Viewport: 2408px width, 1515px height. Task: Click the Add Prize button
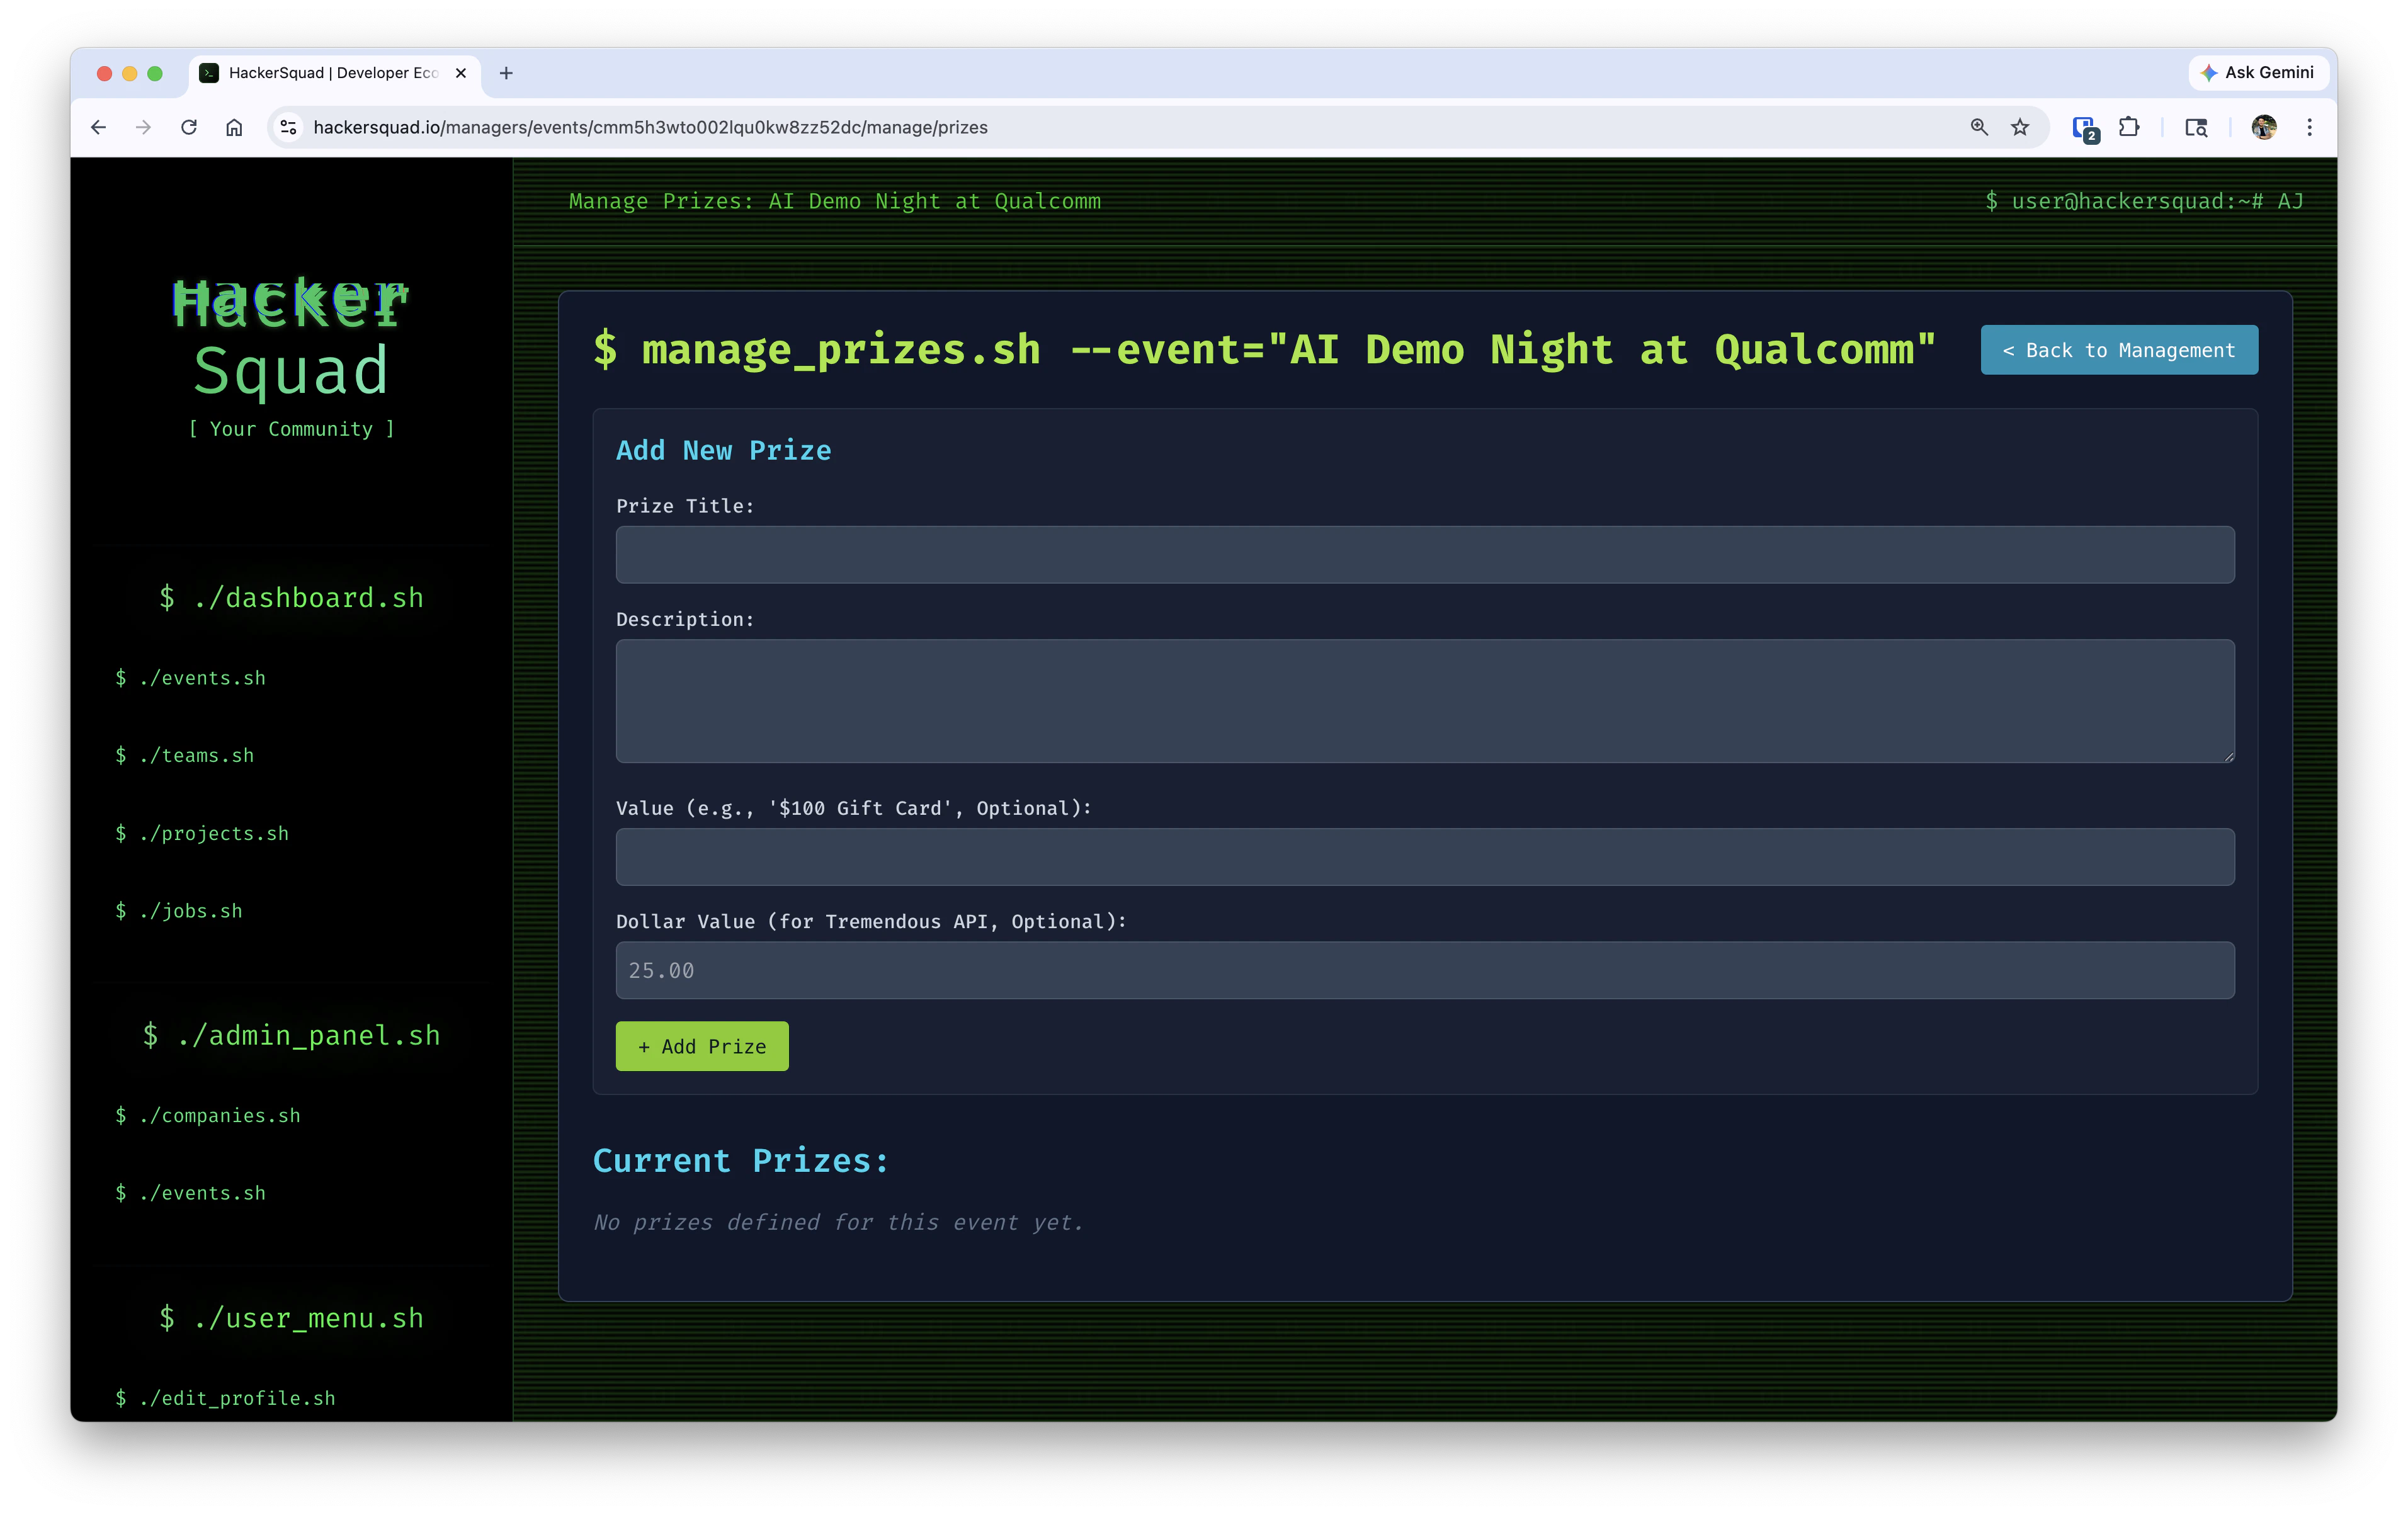point(702,1046)
